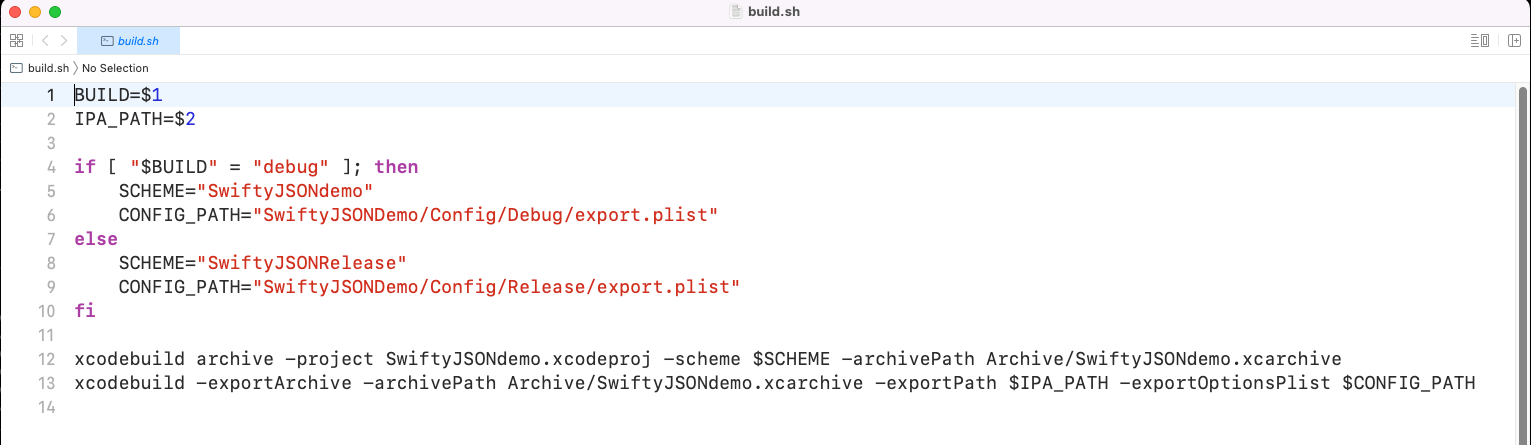Place cursor in the "SwiftyJSONRelease" string
The width and height of the screenshot is (1531, 445).
(x=303, y=263)
